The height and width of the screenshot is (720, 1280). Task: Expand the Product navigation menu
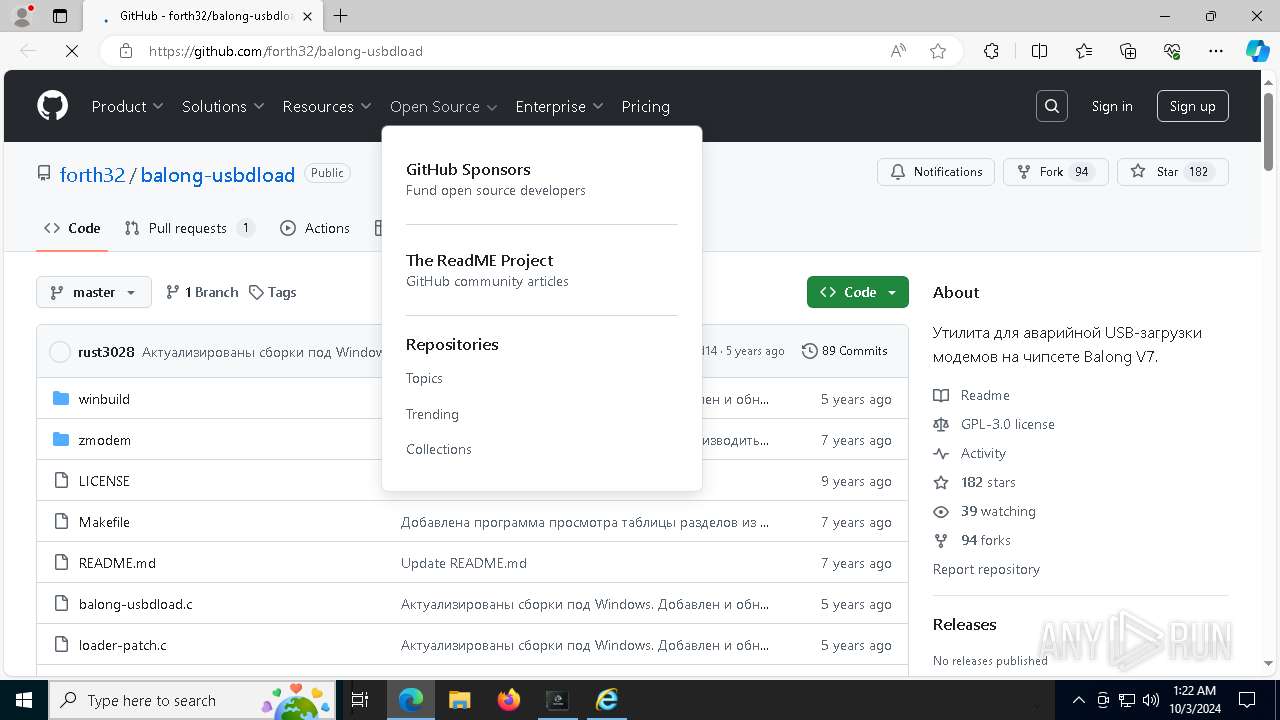127,106
